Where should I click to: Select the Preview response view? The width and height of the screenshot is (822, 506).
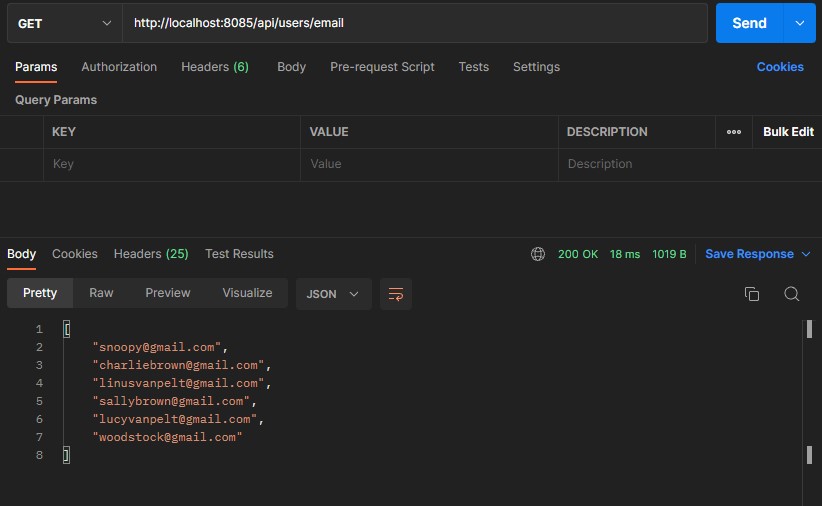(168, 293)
